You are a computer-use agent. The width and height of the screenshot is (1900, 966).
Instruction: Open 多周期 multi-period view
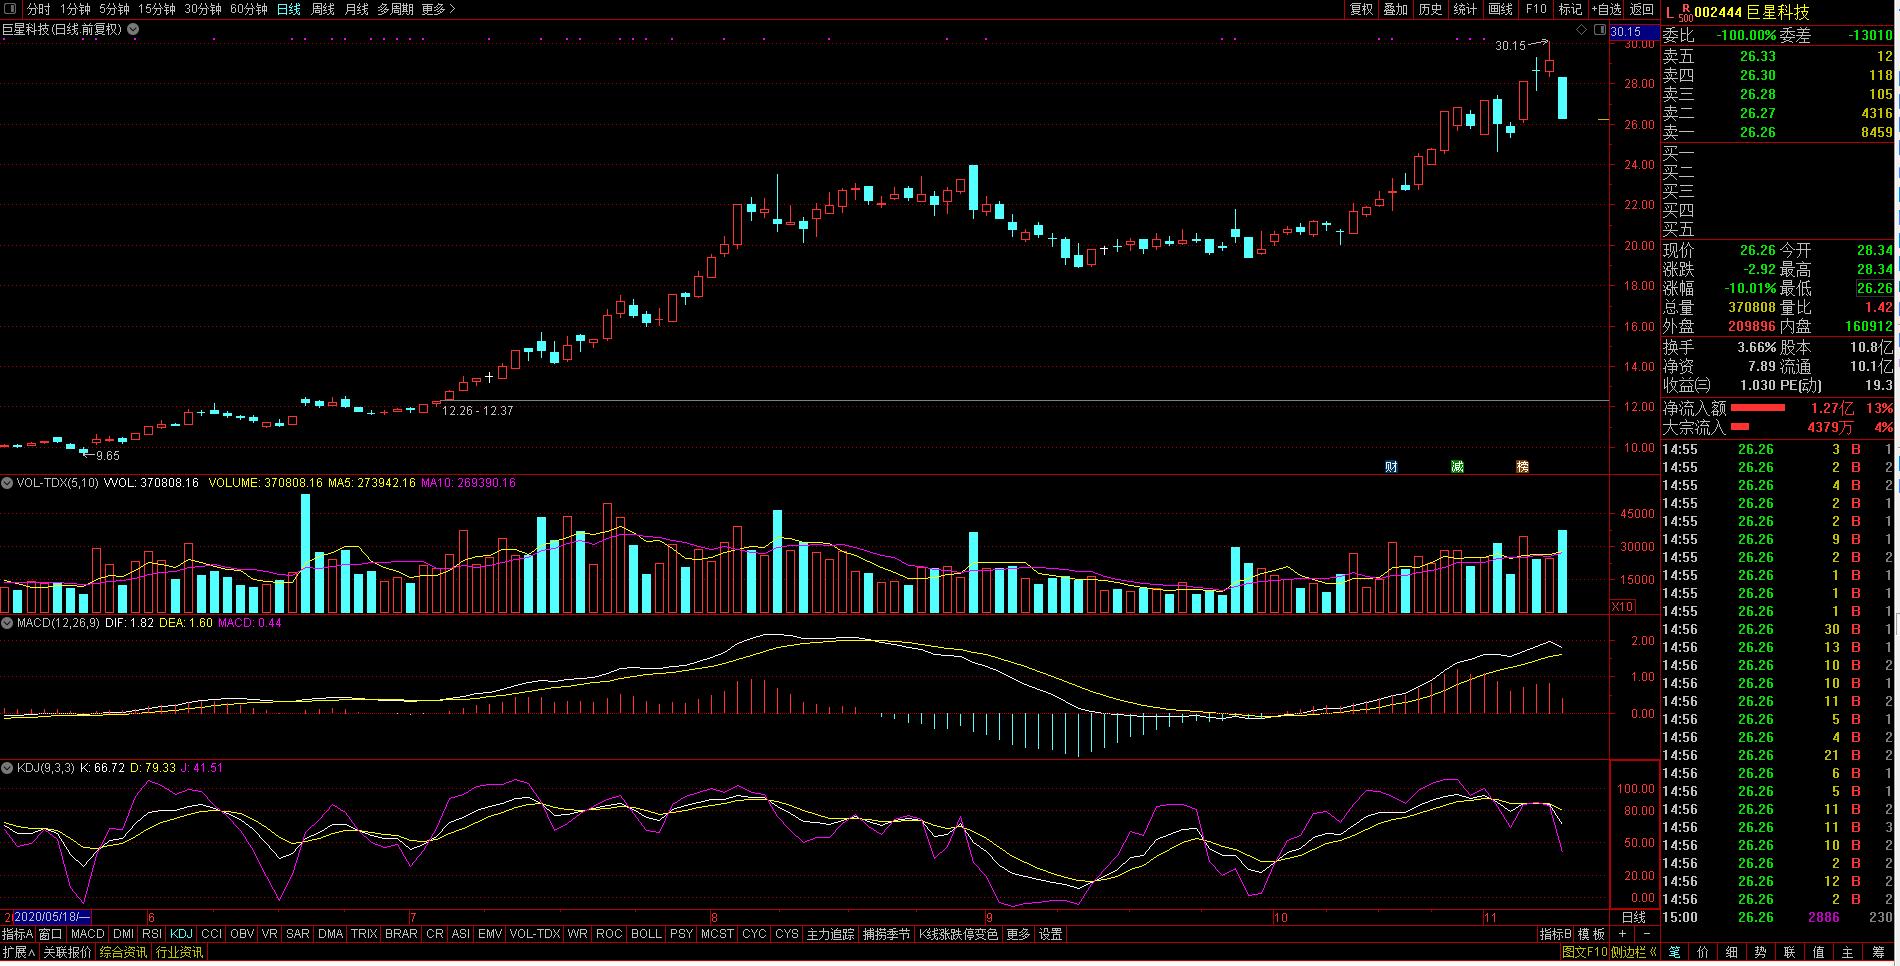point(395,9)
